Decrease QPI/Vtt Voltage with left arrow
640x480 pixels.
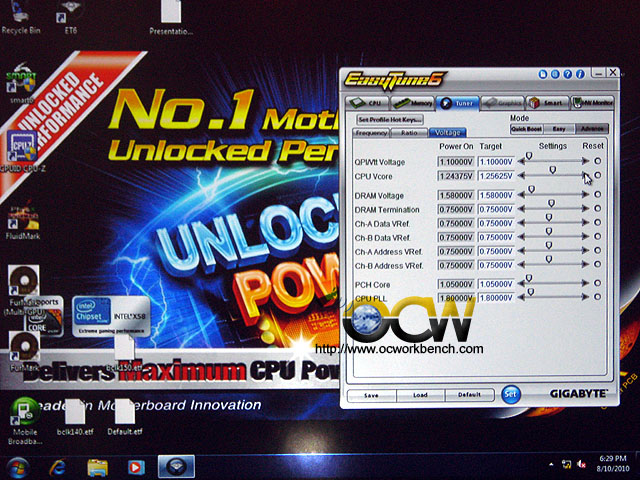click(x=521, y=162)
